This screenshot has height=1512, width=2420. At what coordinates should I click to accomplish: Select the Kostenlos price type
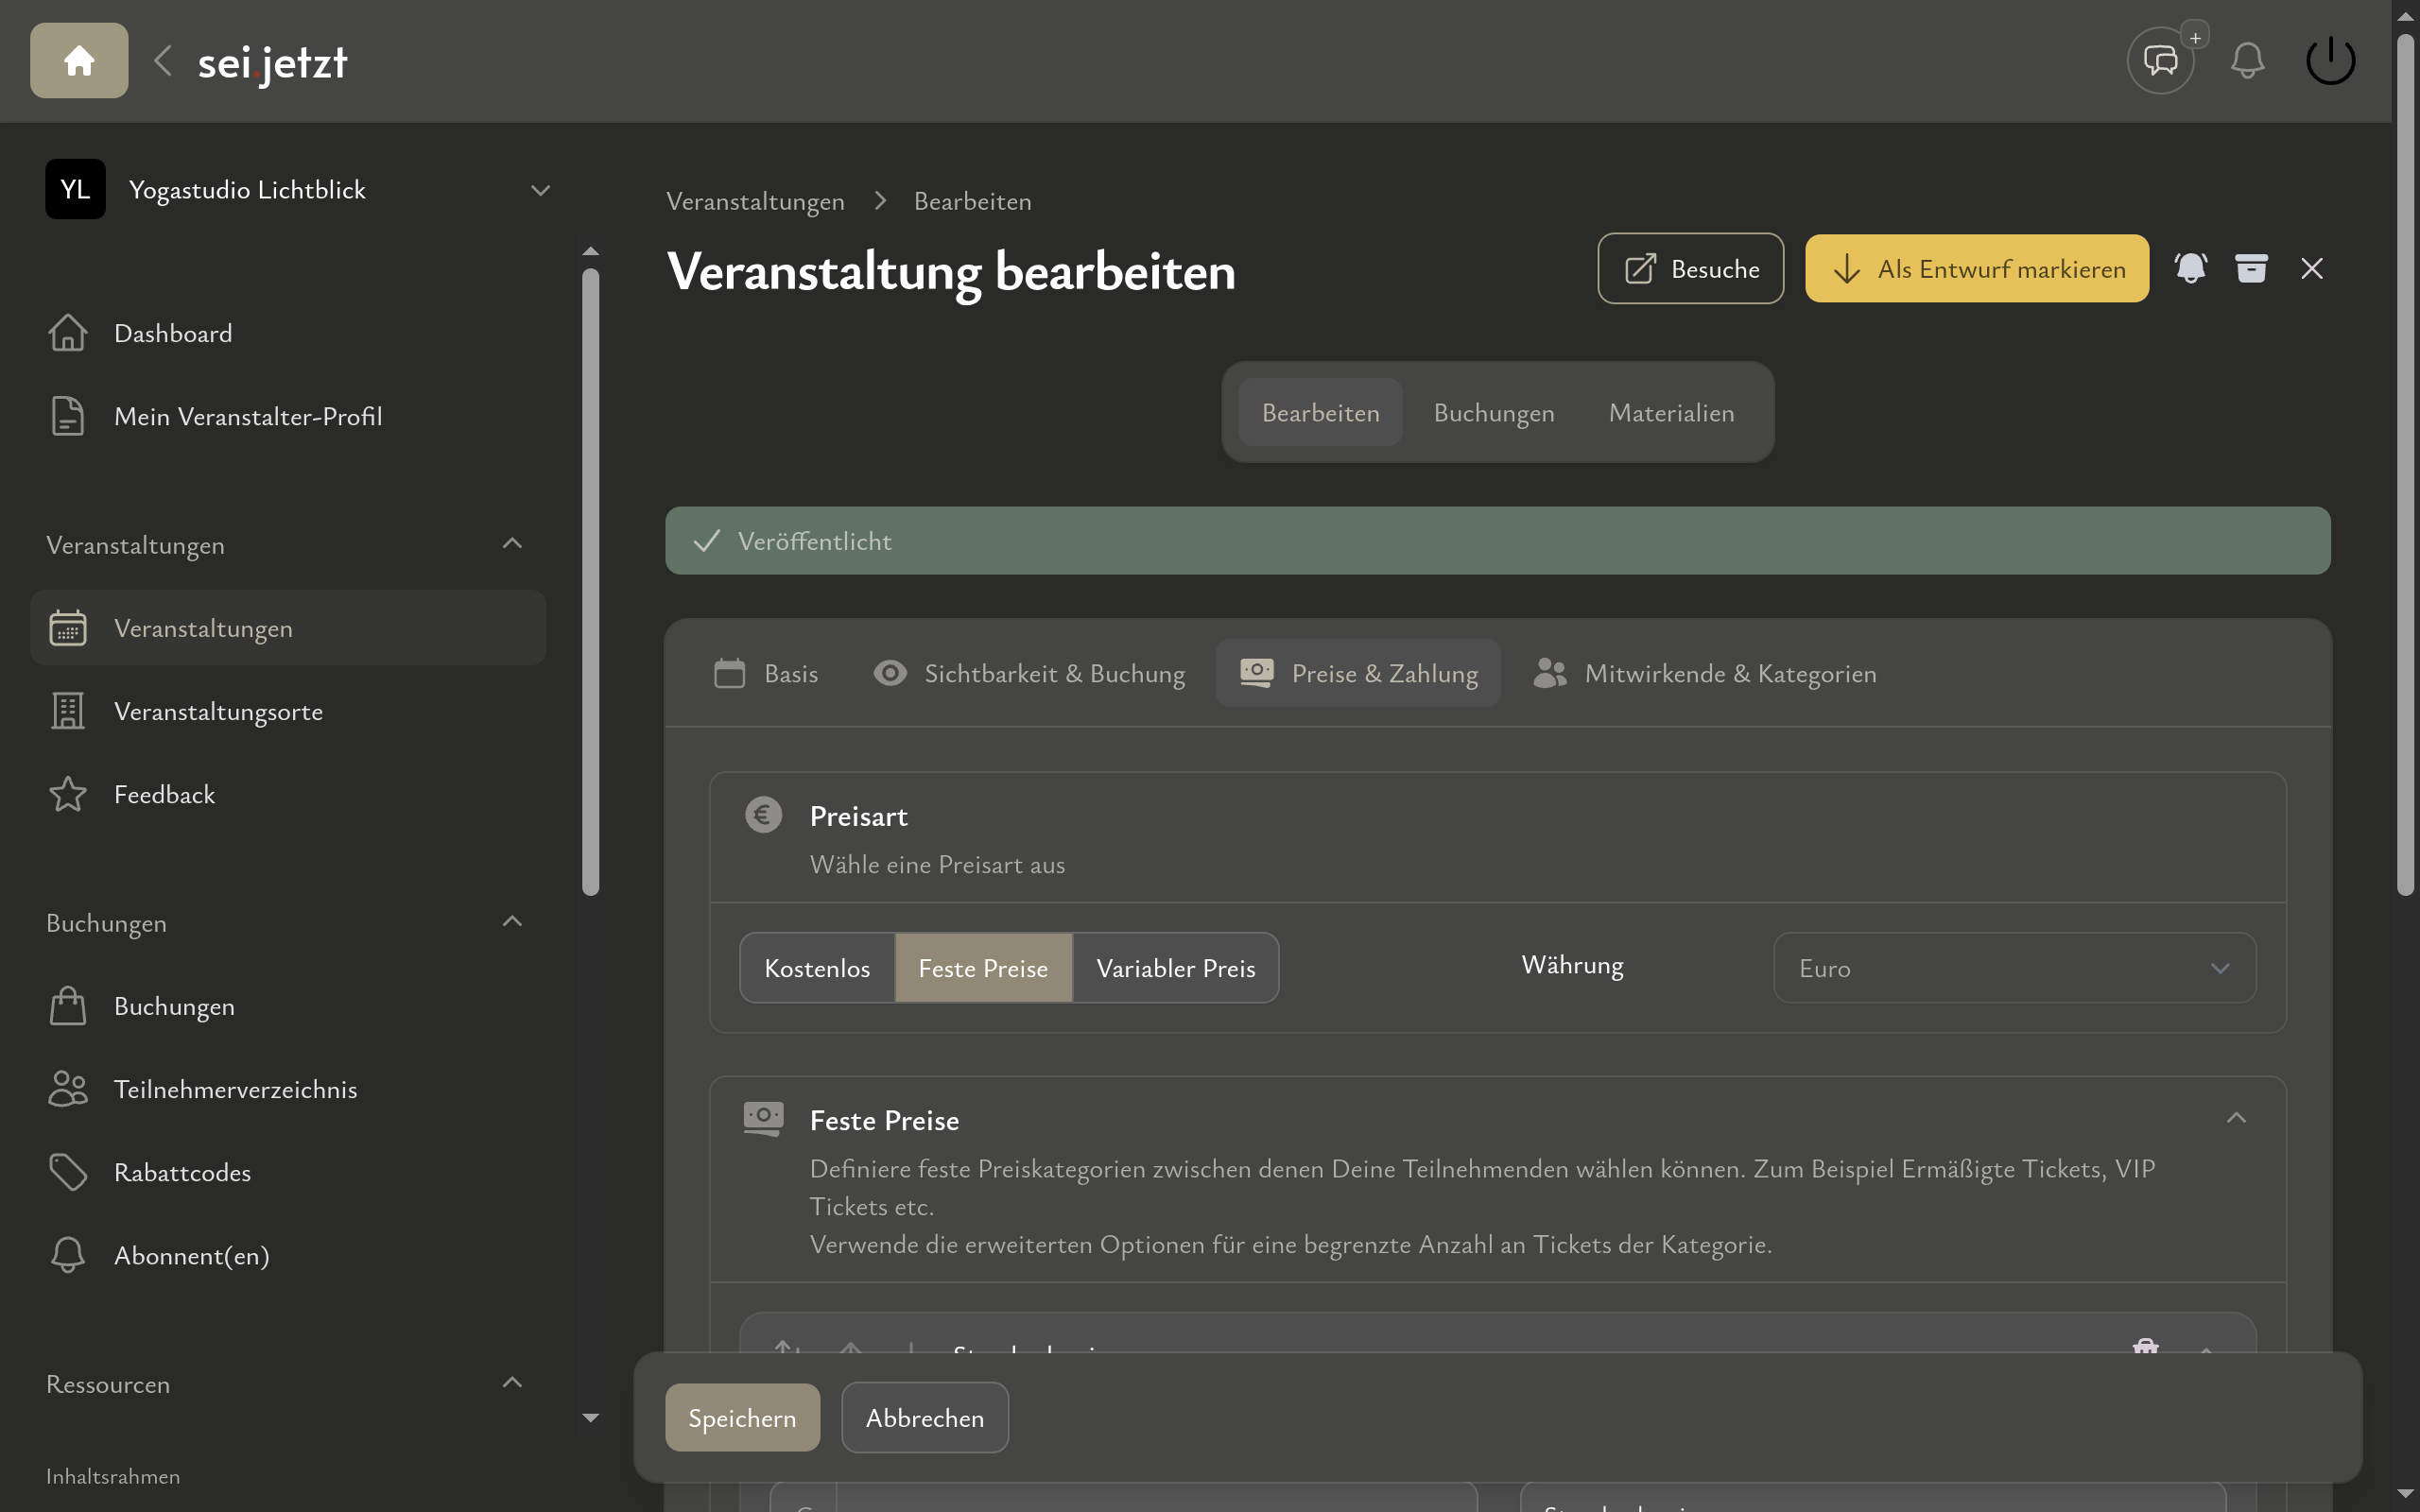coord(817,967)
